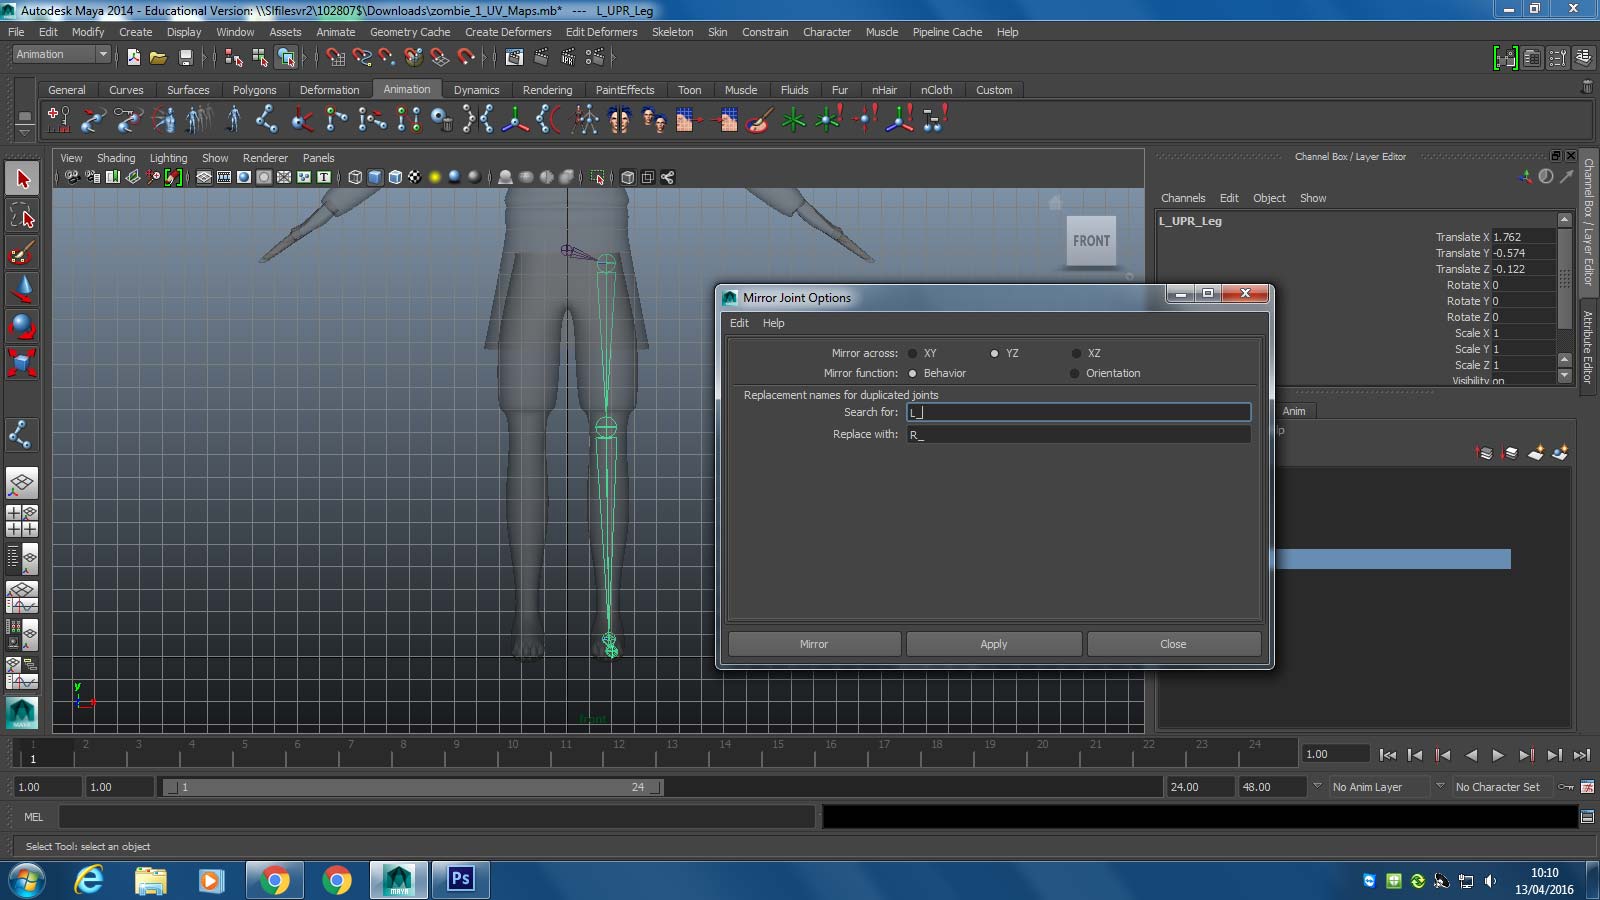Screen dimensions: 1600x900
Task: Click the FRONT view cube
Action: pyautogui.click(x=1091, y=241)
